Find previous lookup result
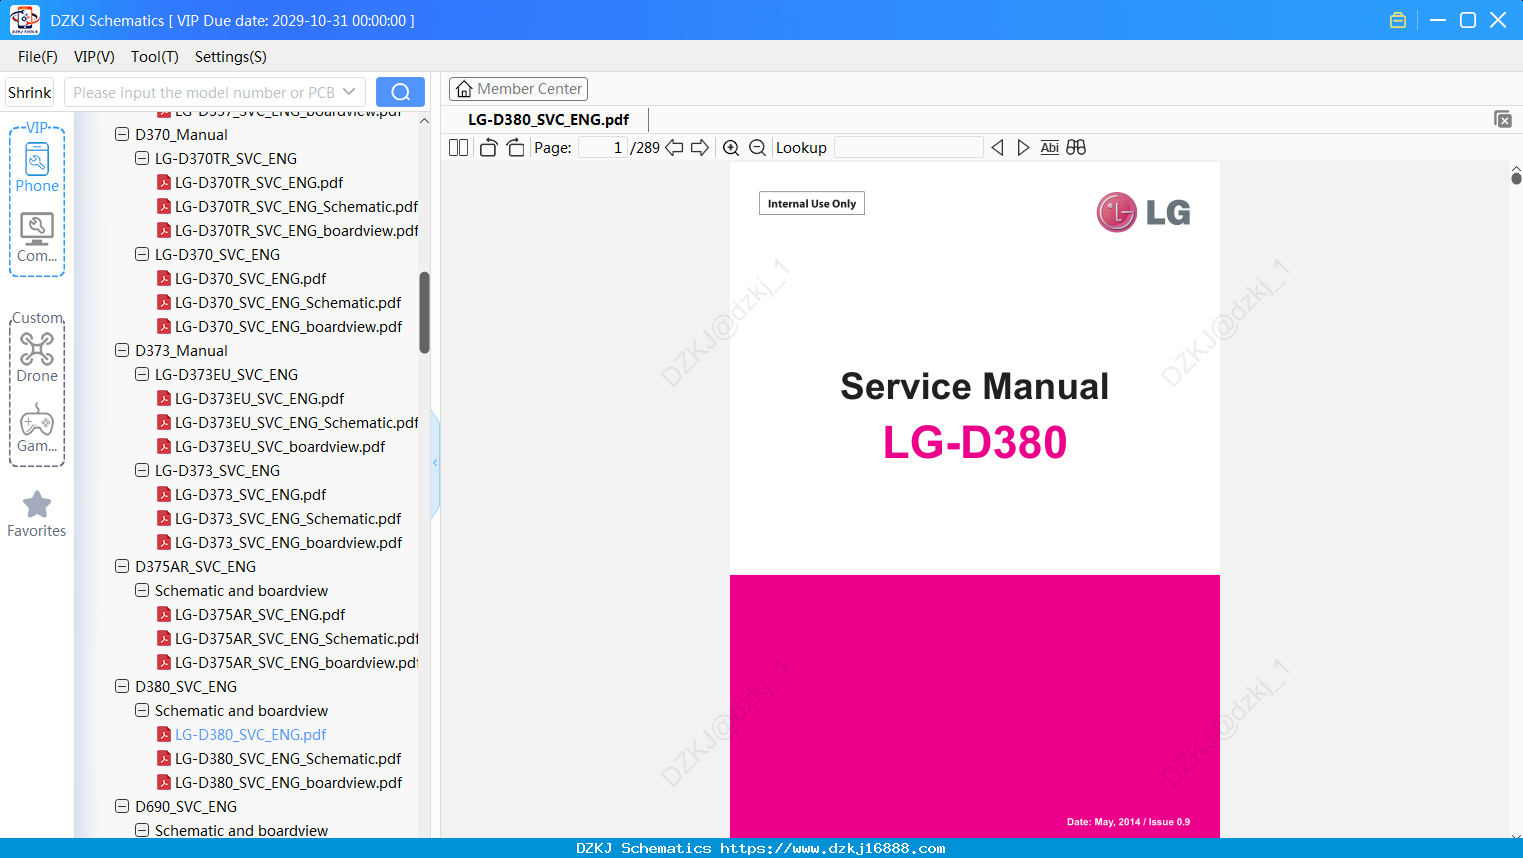The height and width of the screenshot is (858, 1523). 997,148
